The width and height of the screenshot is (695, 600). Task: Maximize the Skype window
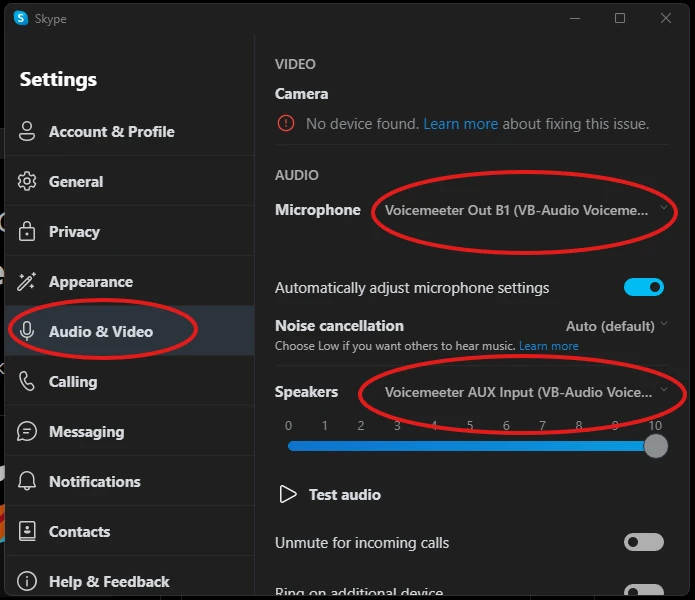click(620, 18)
